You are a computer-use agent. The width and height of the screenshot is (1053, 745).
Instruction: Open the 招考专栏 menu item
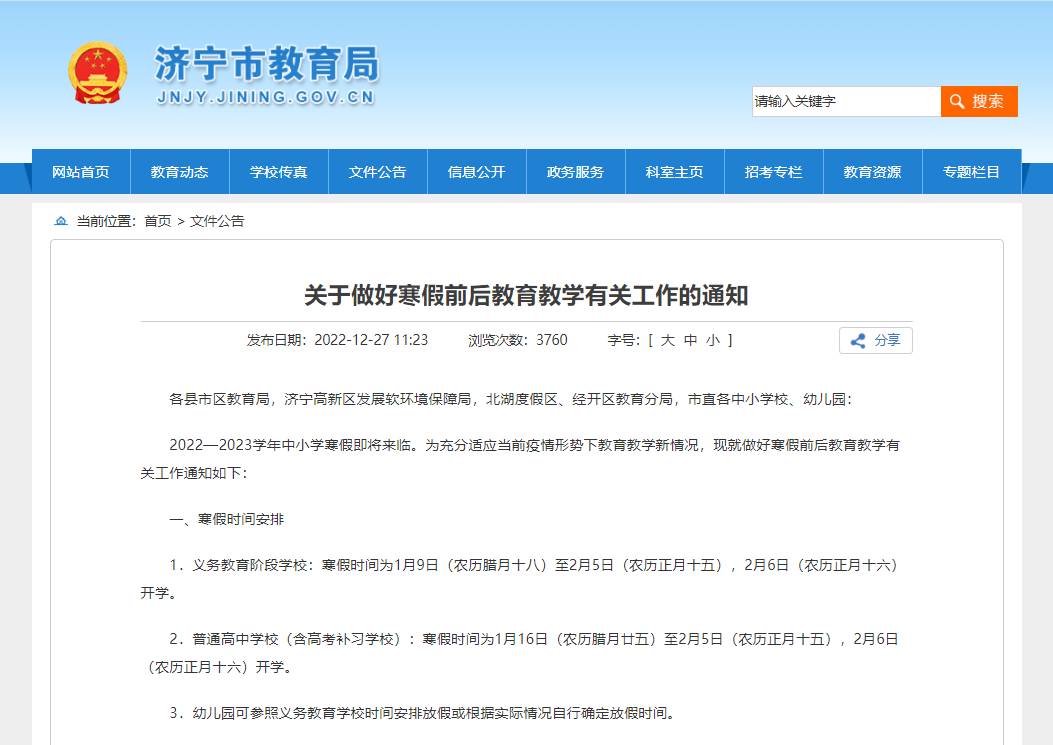[x=774, y=171]
